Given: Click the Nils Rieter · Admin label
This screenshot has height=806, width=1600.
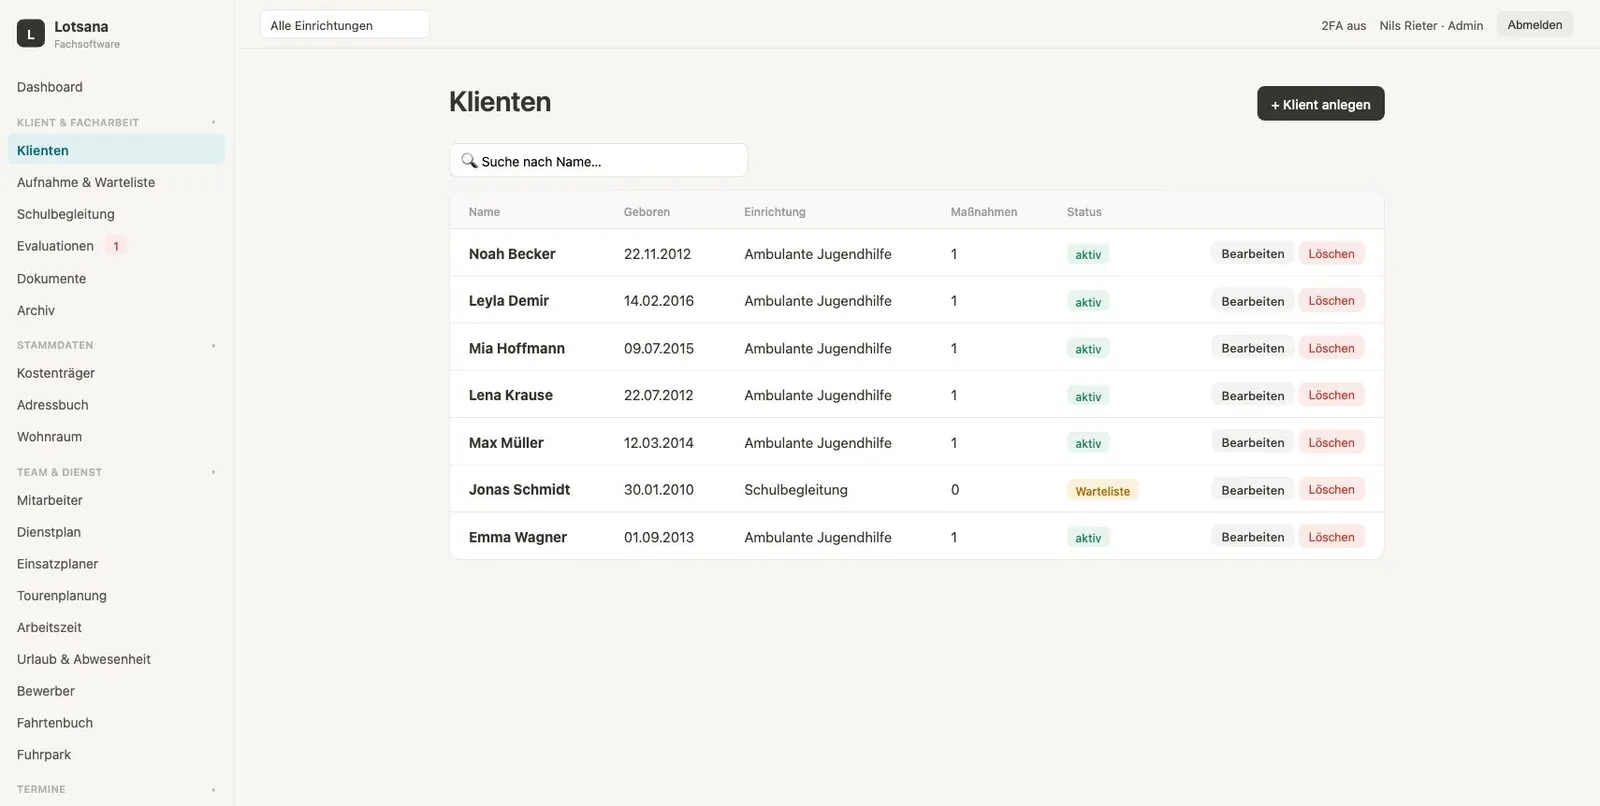Looking at the screenshot, I should [x=1431, y=26].
